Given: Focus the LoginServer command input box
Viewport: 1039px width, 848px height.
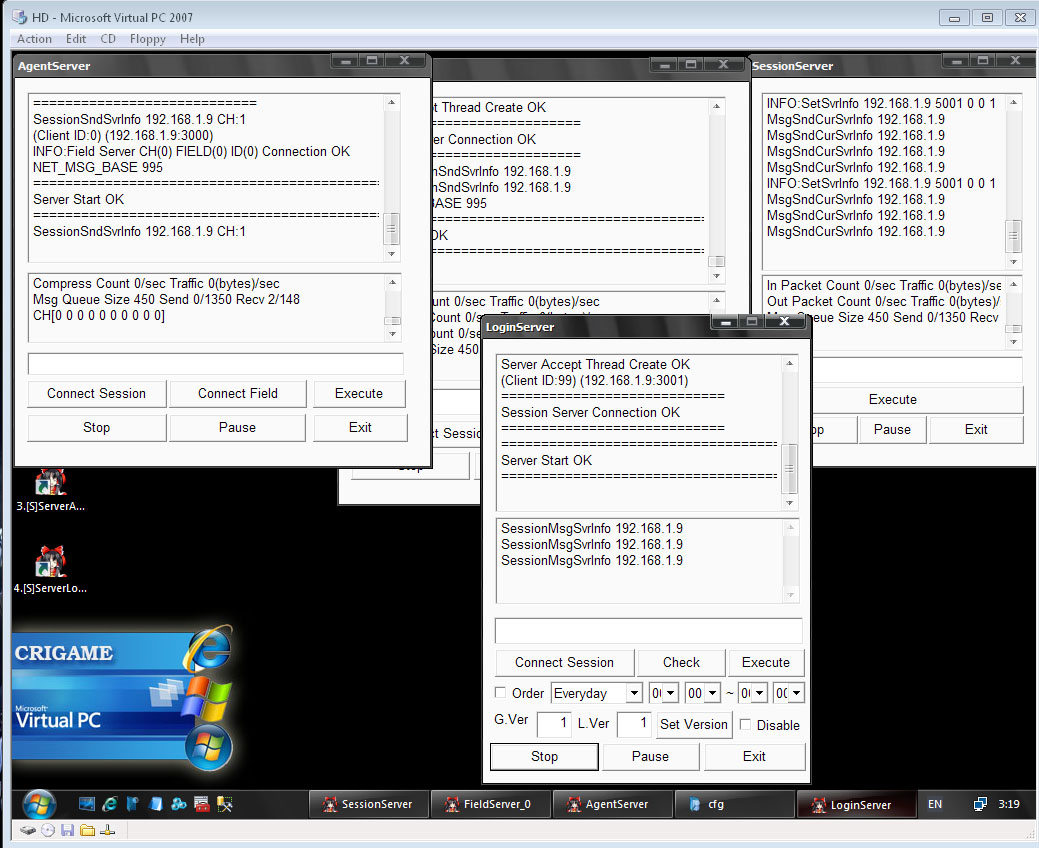Looking at the screenshot, I should pos(649,631).
